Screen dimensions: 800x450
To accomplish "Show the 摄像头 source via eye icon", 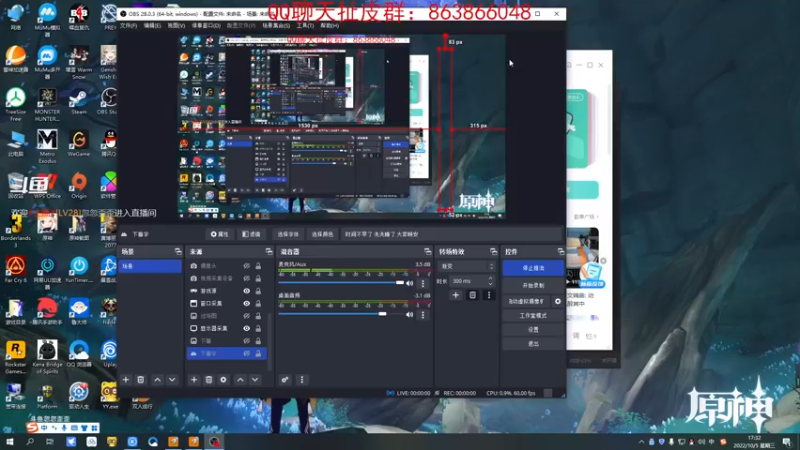I will click(246, 266).
